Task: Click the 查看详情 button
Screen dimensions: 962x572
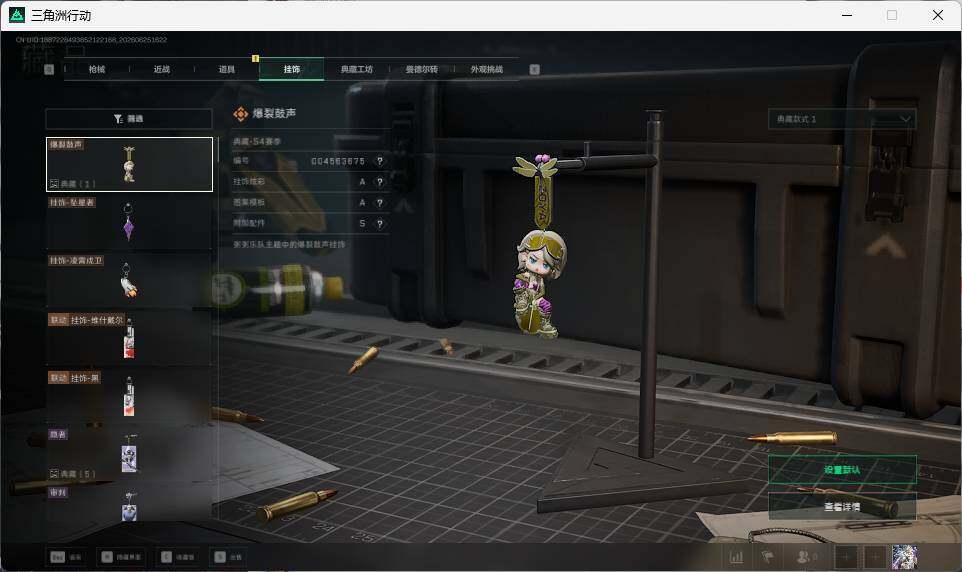Action: (842, 507)
